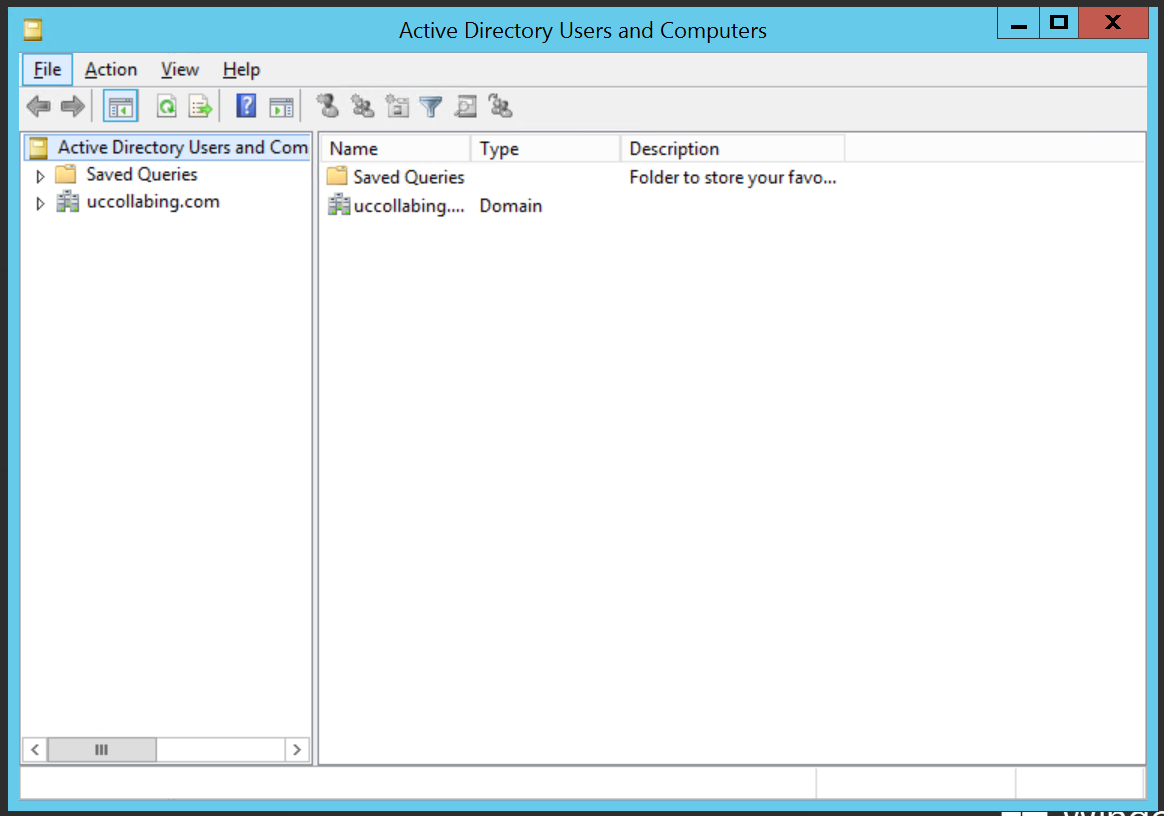Click the Export List toolbar icon
1164x816 pixels.
coord(200,107)
